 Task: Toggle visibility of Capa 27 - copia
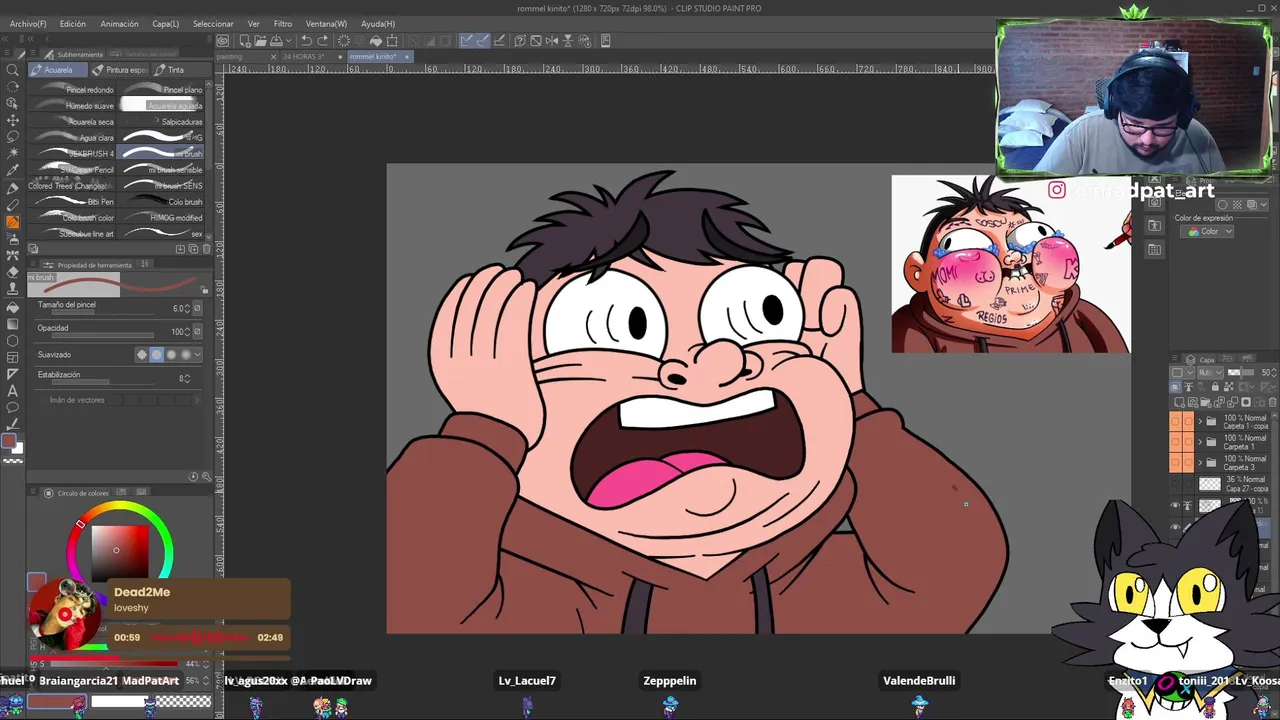(1175, 484)
